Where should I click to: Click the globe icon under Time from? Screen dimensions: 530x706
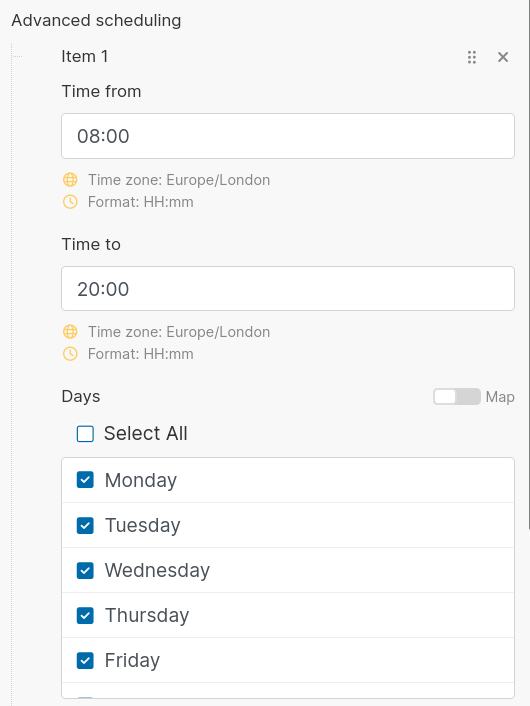tap(70, 180)
